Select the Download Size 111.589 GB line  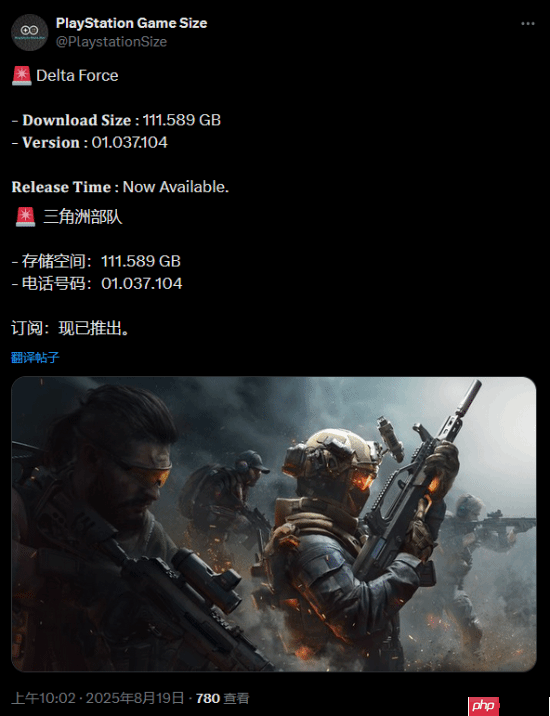pyautogui.click(x=116, y=120)
